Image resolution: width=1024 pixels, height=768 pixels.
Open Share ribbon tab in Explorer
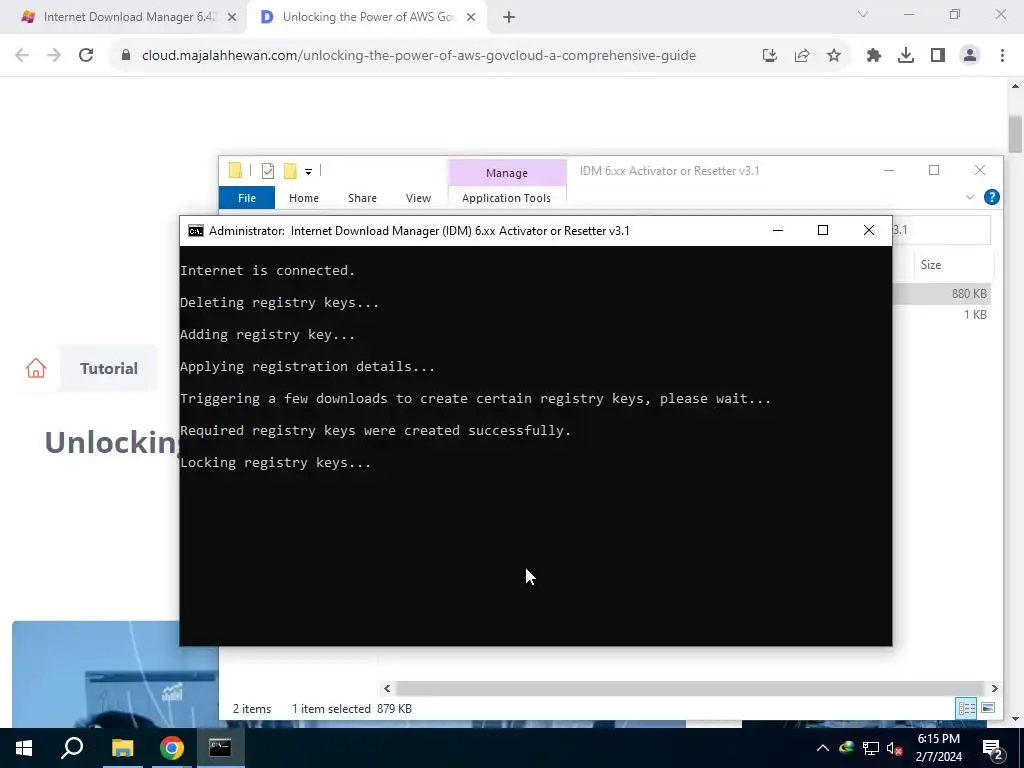[x=362, y=198]
